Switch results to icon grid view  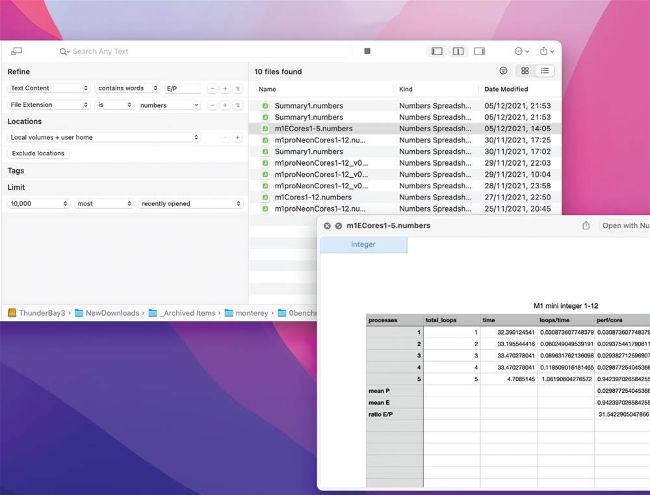point(524,71)
